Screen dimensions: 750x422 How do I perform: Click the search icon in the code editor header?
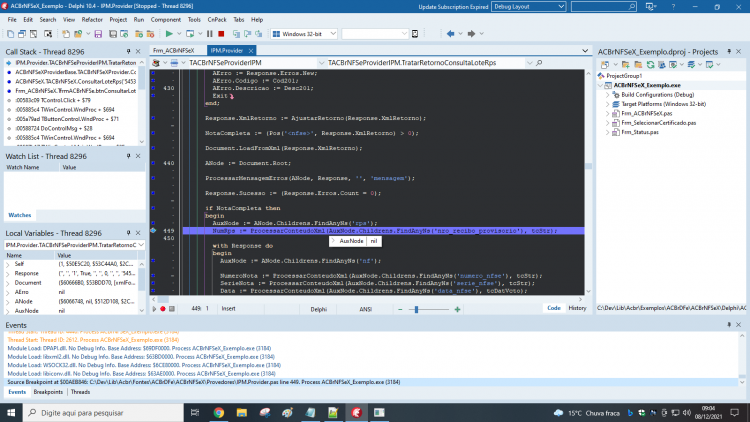point(539,63)
